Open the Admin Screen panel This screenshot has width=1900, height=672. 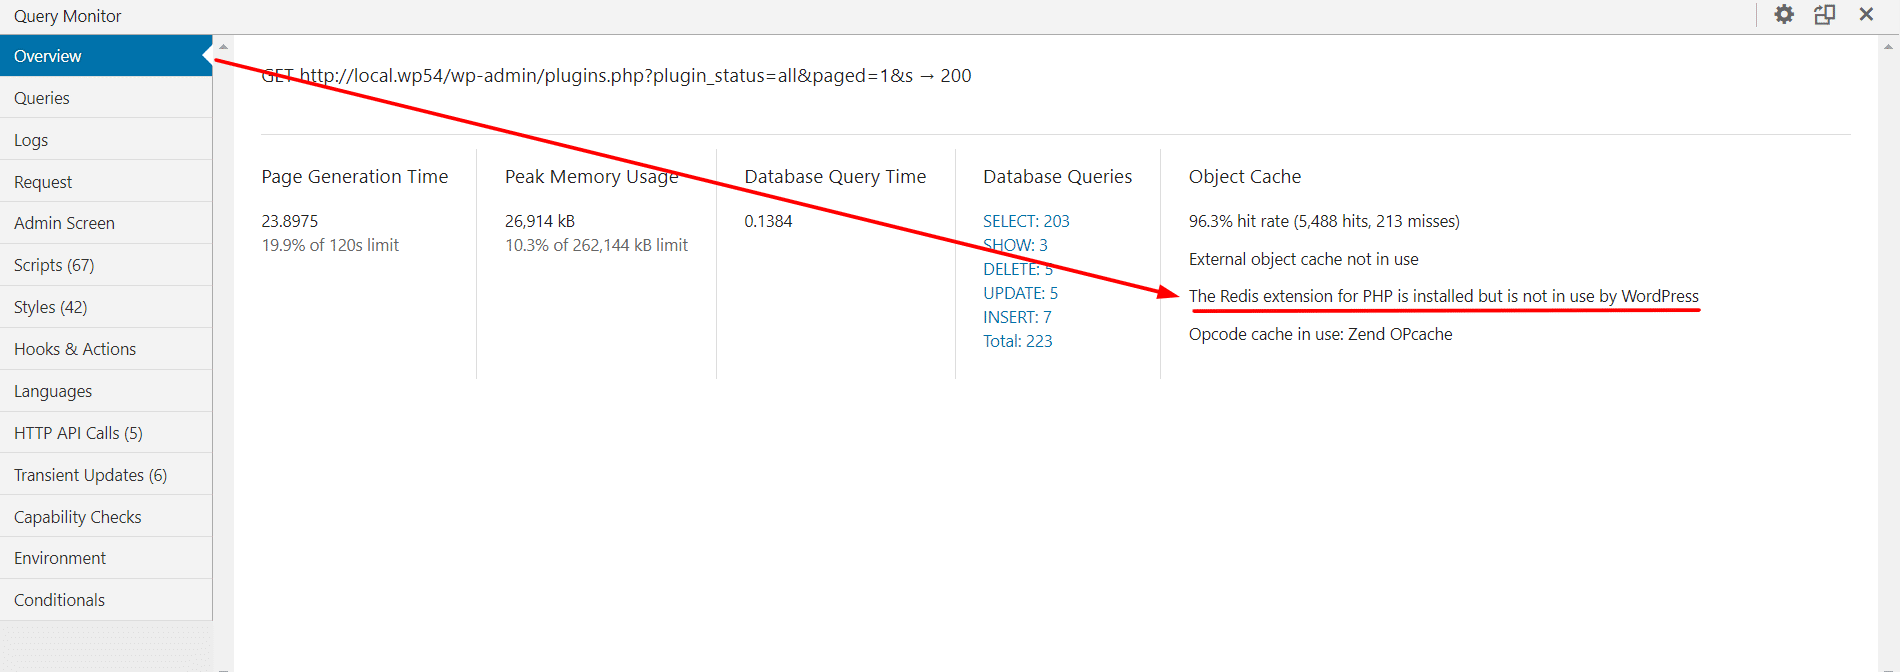coord(106,223)
